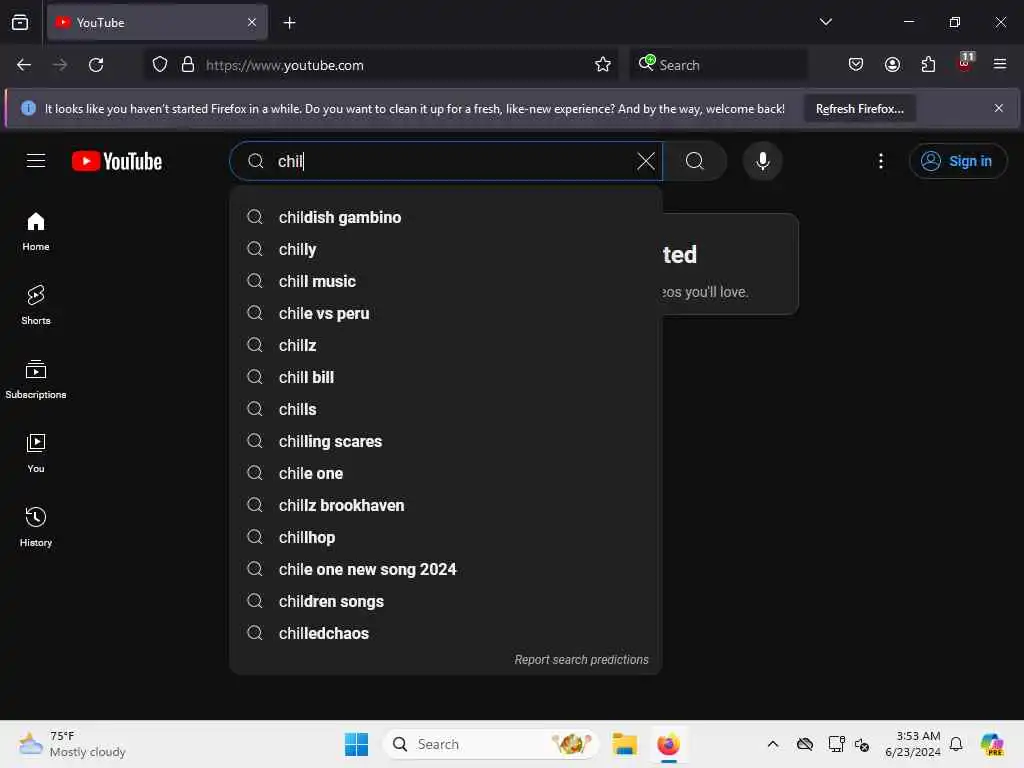
Task: Open File Explorer from the taskbar
Action: [624, 744]
